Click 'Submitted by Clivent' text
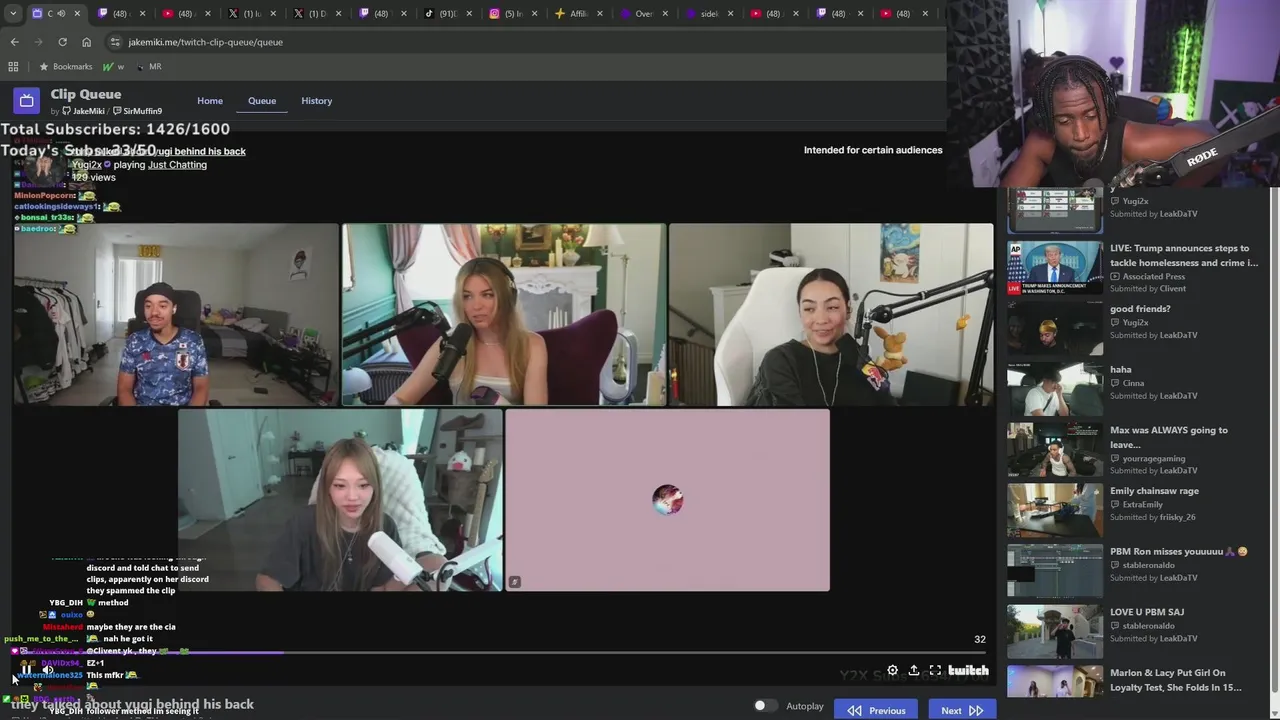Image resolution: width=1280 pixels, height=720 pixels. coord(1148,289)
